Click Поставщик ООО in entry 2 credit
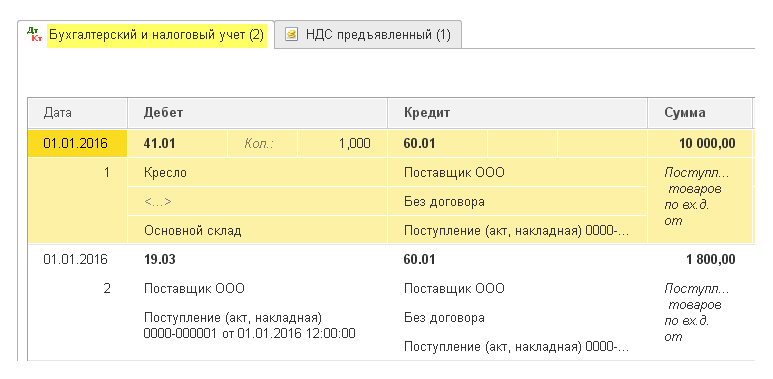The height and width of the screenshot is (379, 773). coord(454,288)
